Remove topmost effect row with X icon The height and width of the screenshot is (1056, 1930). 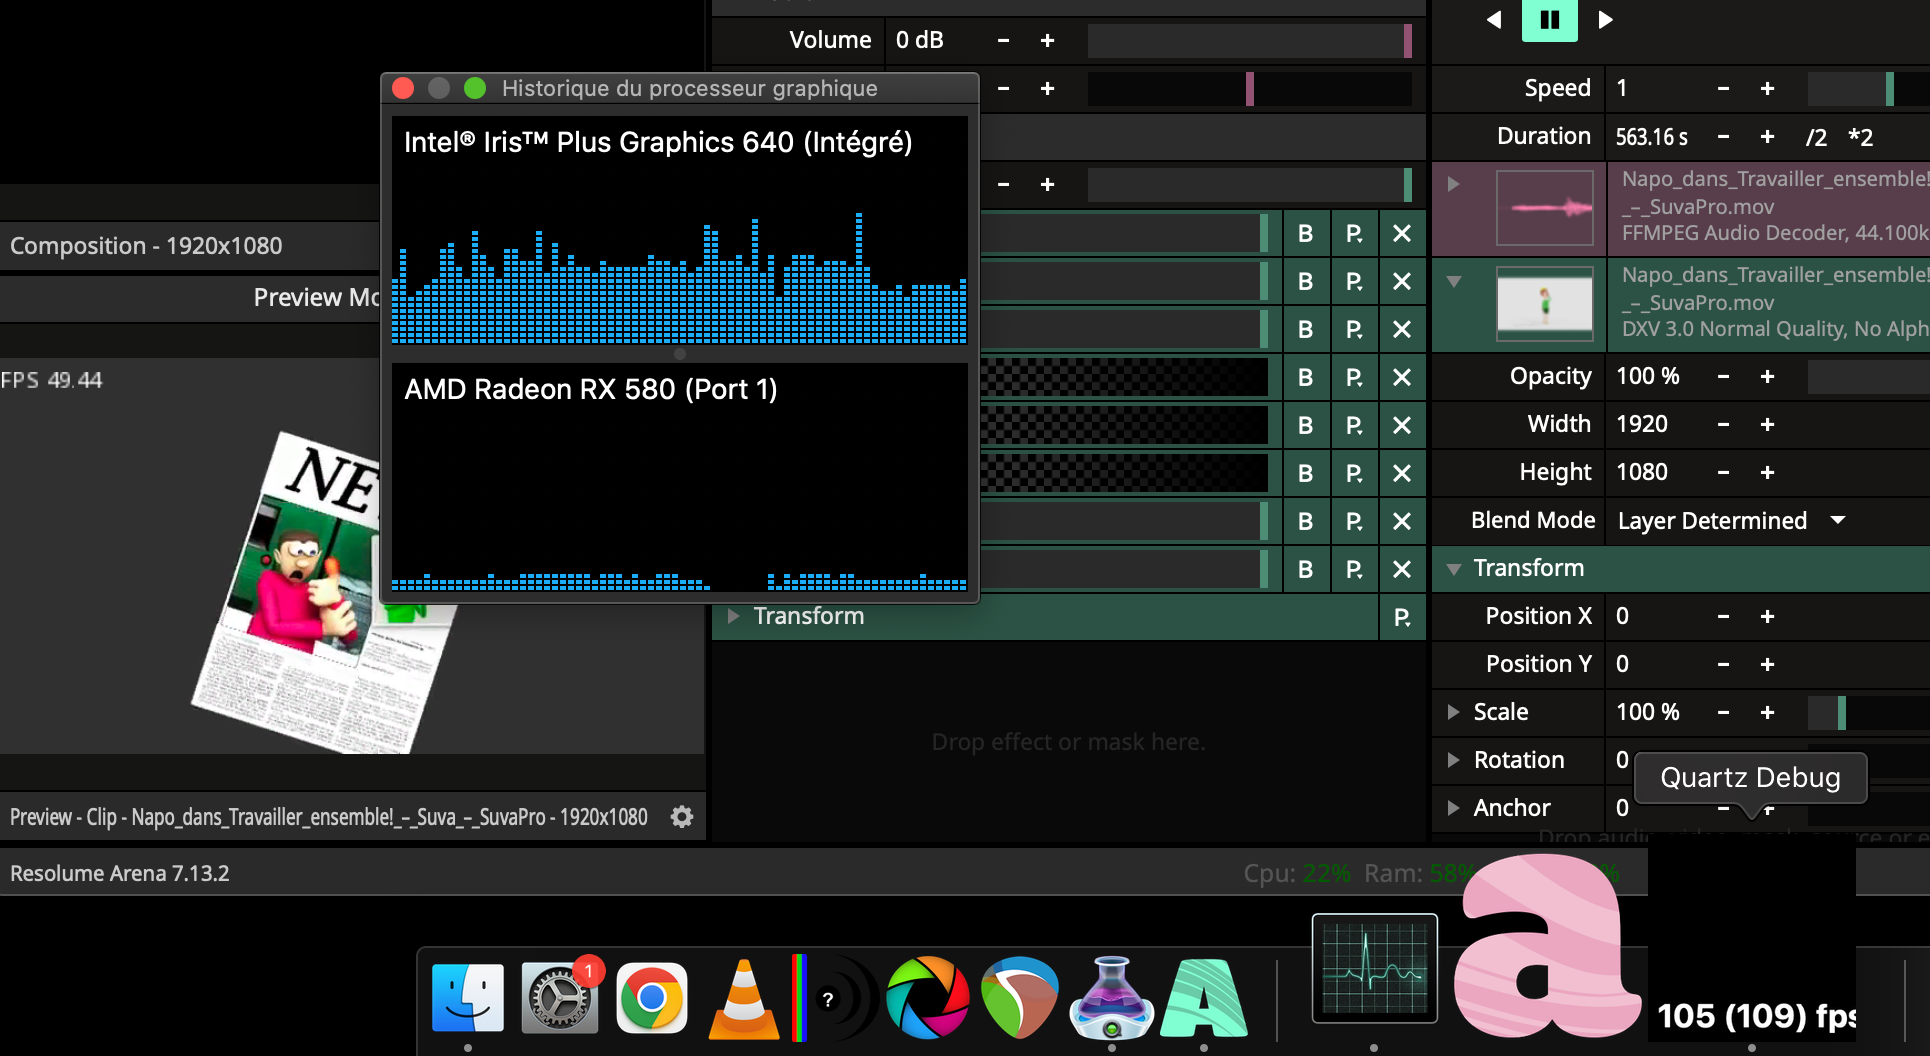coord(1402,233)
